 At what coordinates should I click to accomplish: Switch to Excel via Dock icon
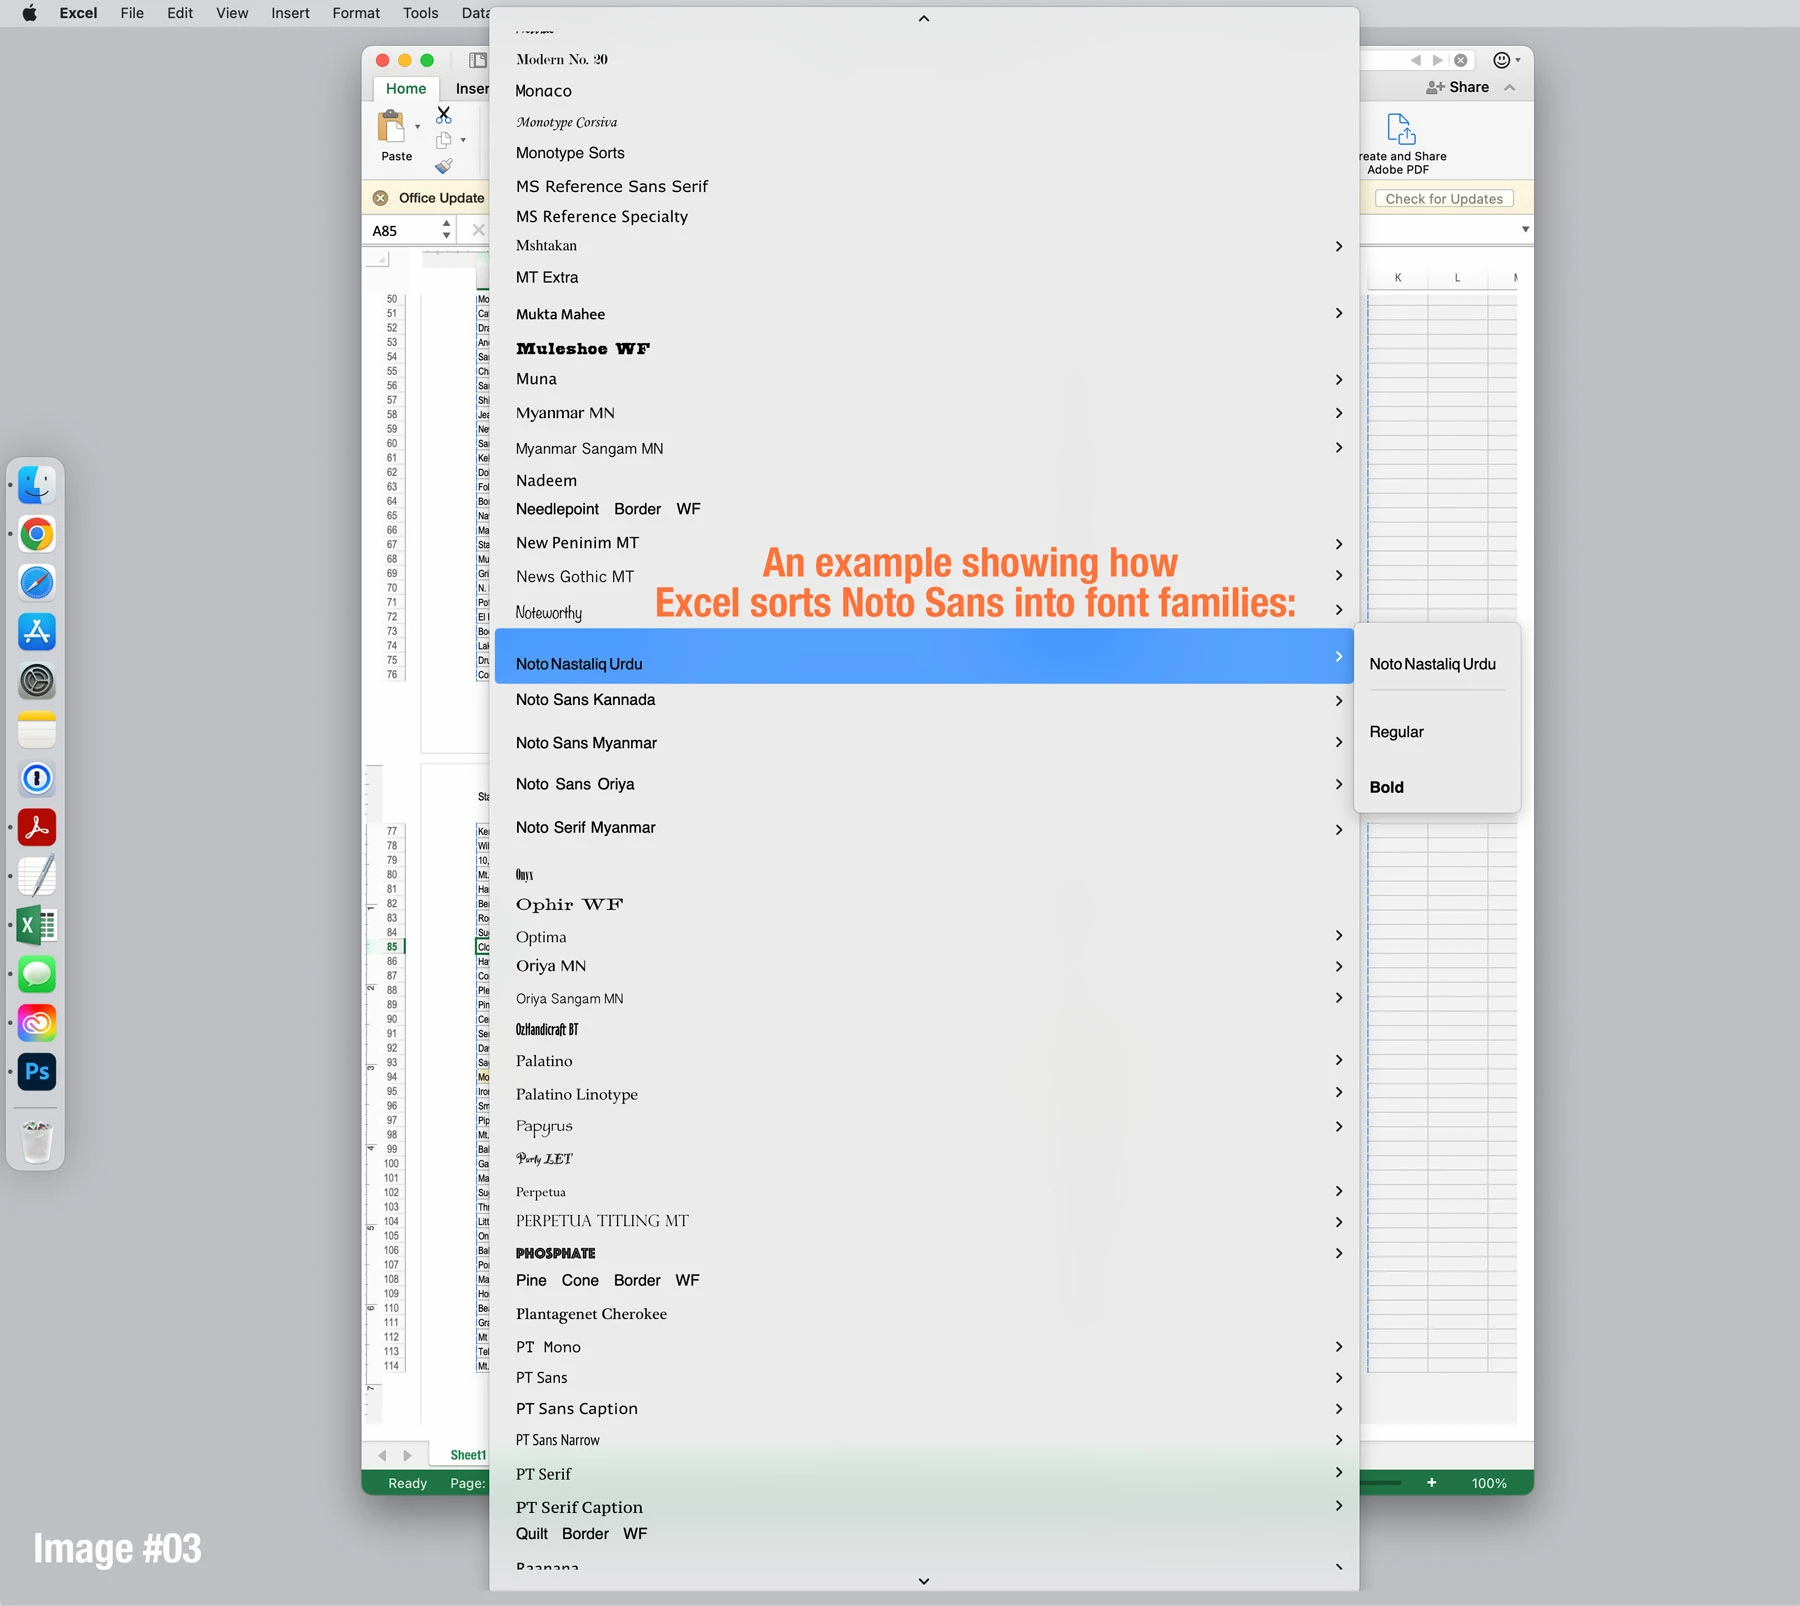tap(37, 925)
